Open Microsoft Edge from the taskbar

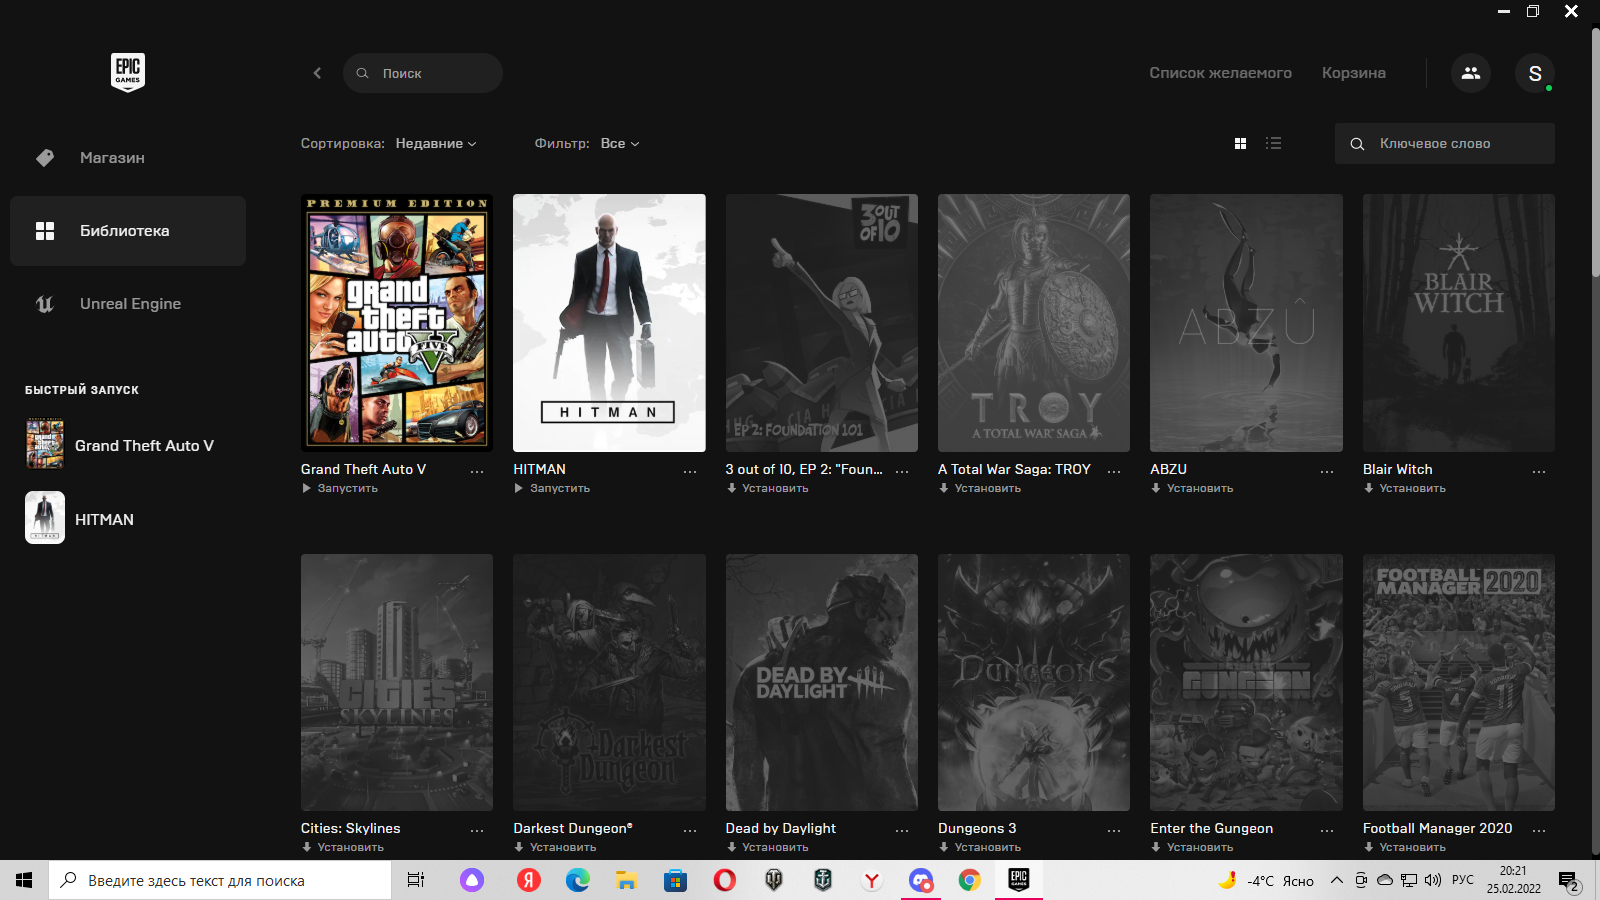[x=578, y=880]
